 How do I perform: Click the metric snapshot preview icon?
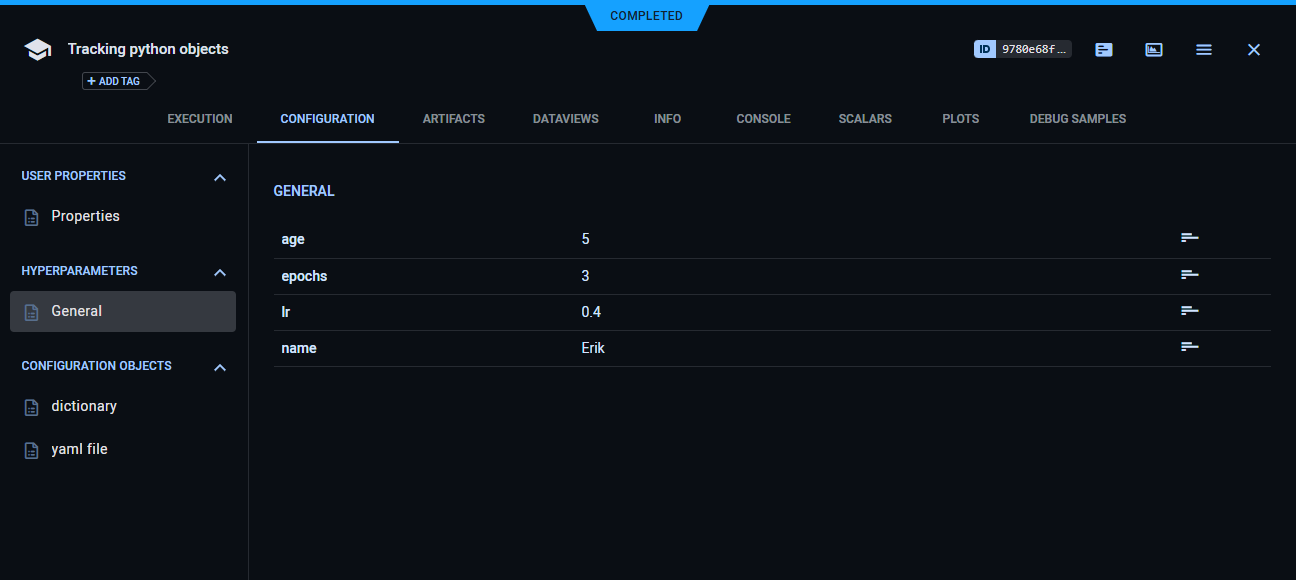(x=1153, y=49)
